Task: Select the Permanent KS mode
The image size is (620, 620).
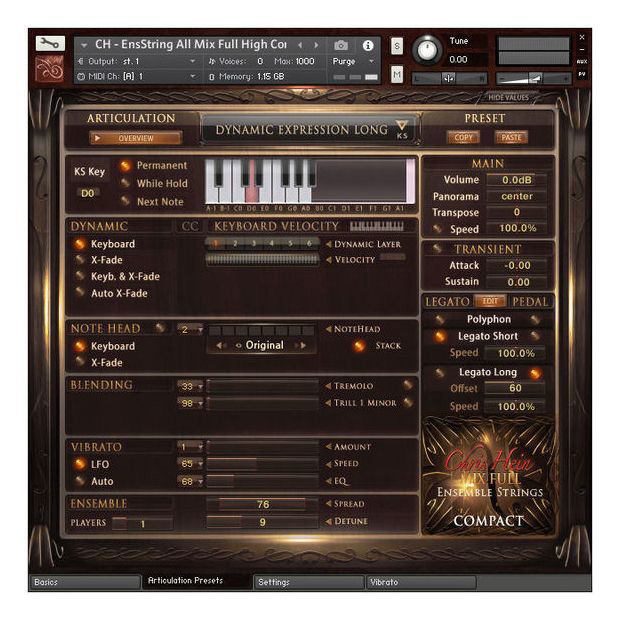Action: pos(125,166)
